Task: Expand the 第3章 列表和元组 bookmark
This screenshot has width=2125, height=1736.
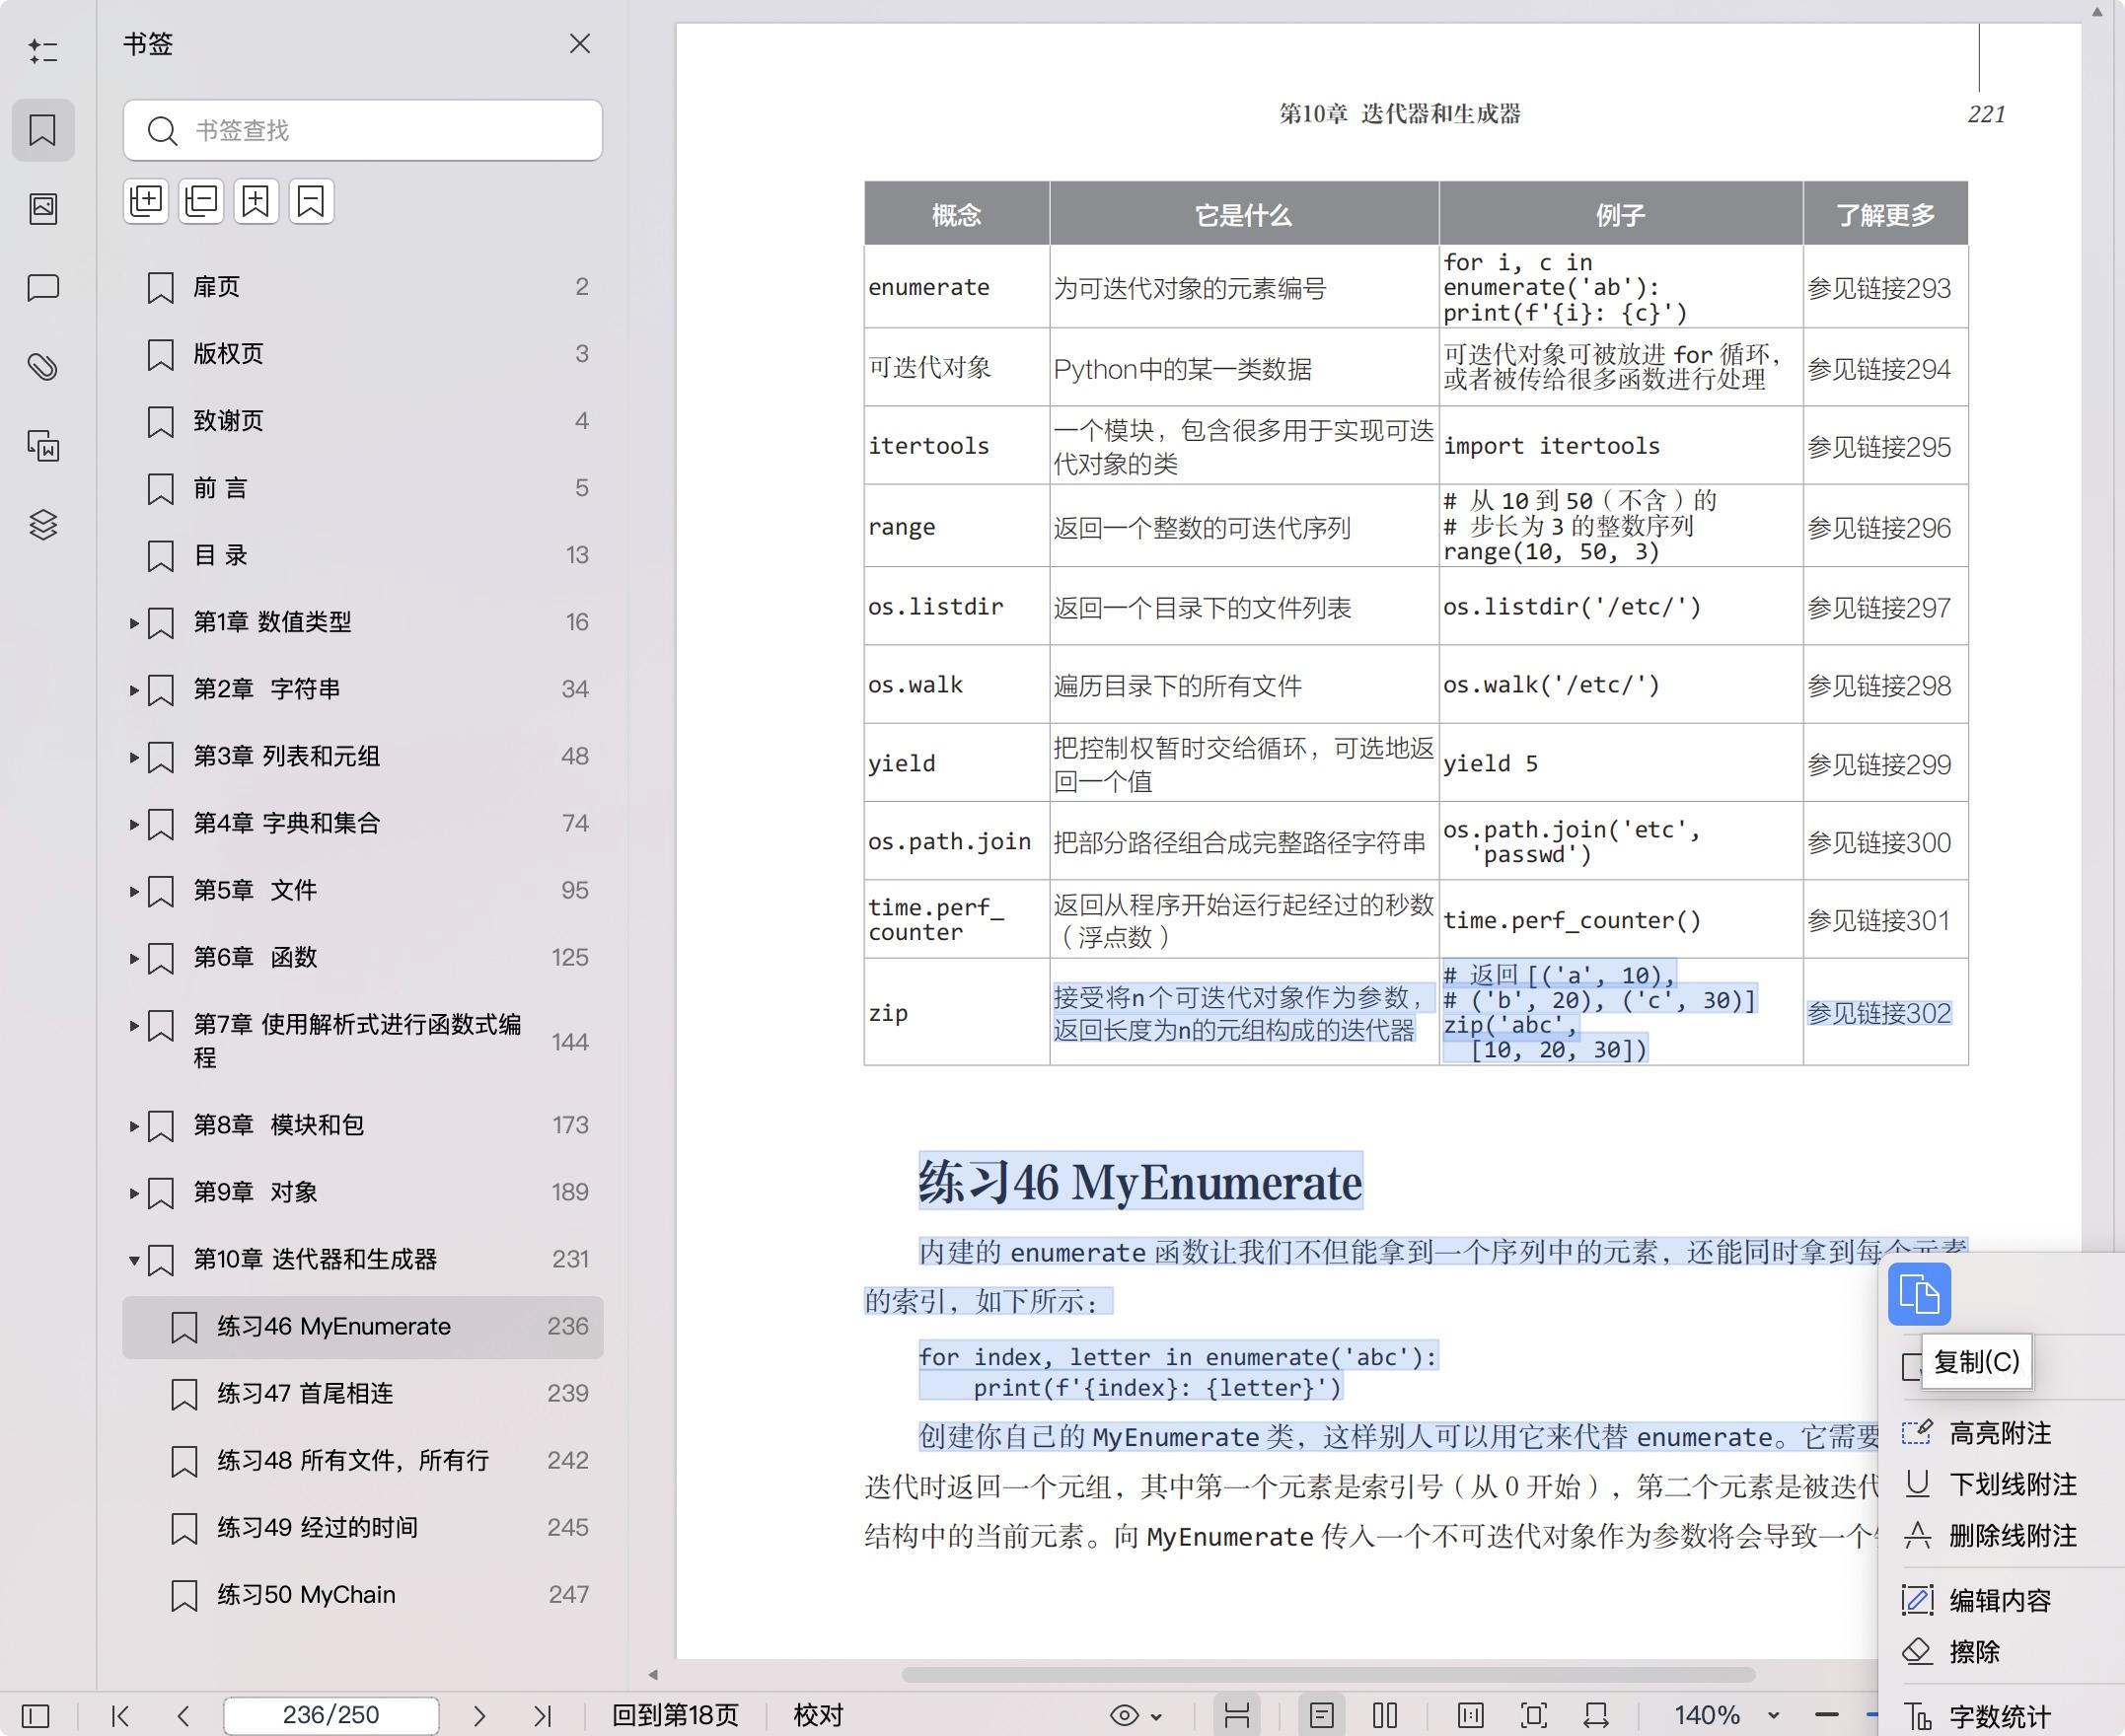Action: (x=133, y=757)
